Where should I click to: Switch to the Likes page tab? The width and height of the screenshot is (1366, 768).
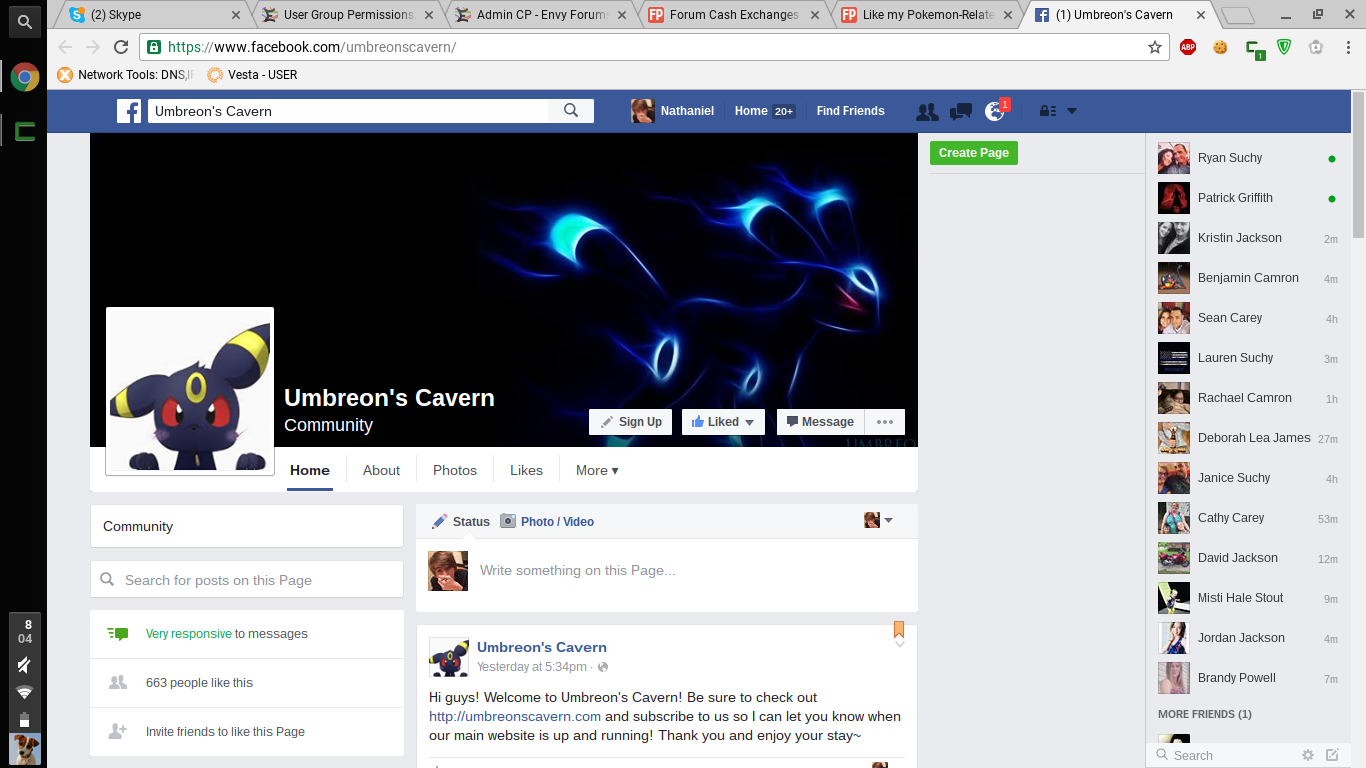[526, 470]
